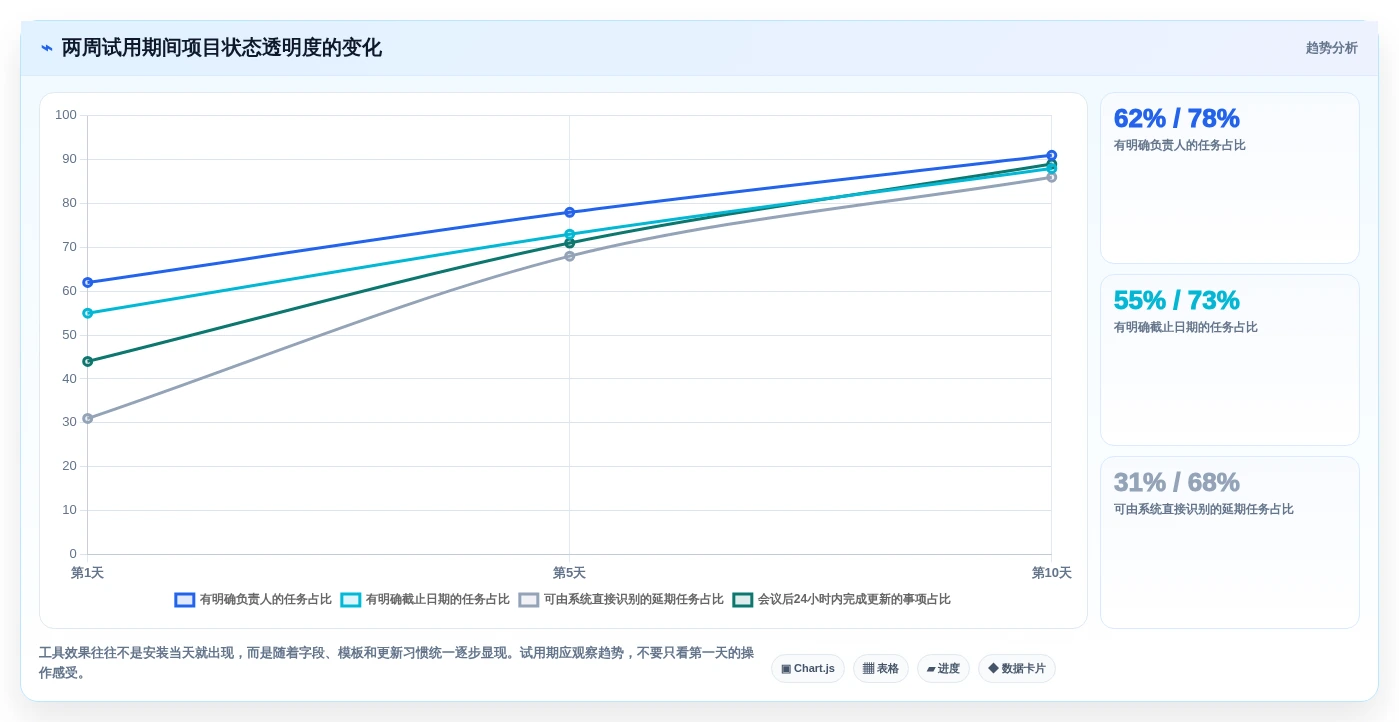Click legend label 可由系统直接识别的延期任务占比

(633, 600)
